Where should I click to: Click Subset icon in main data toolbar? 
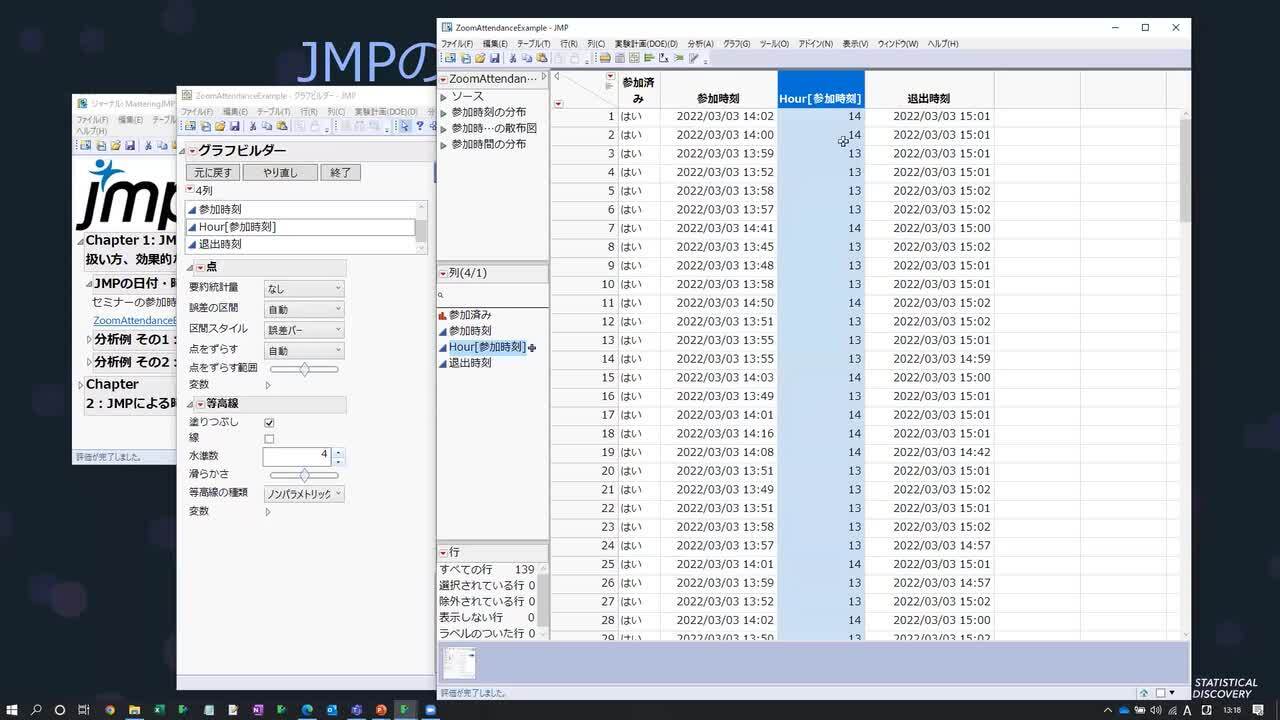(x=620, y=58)
